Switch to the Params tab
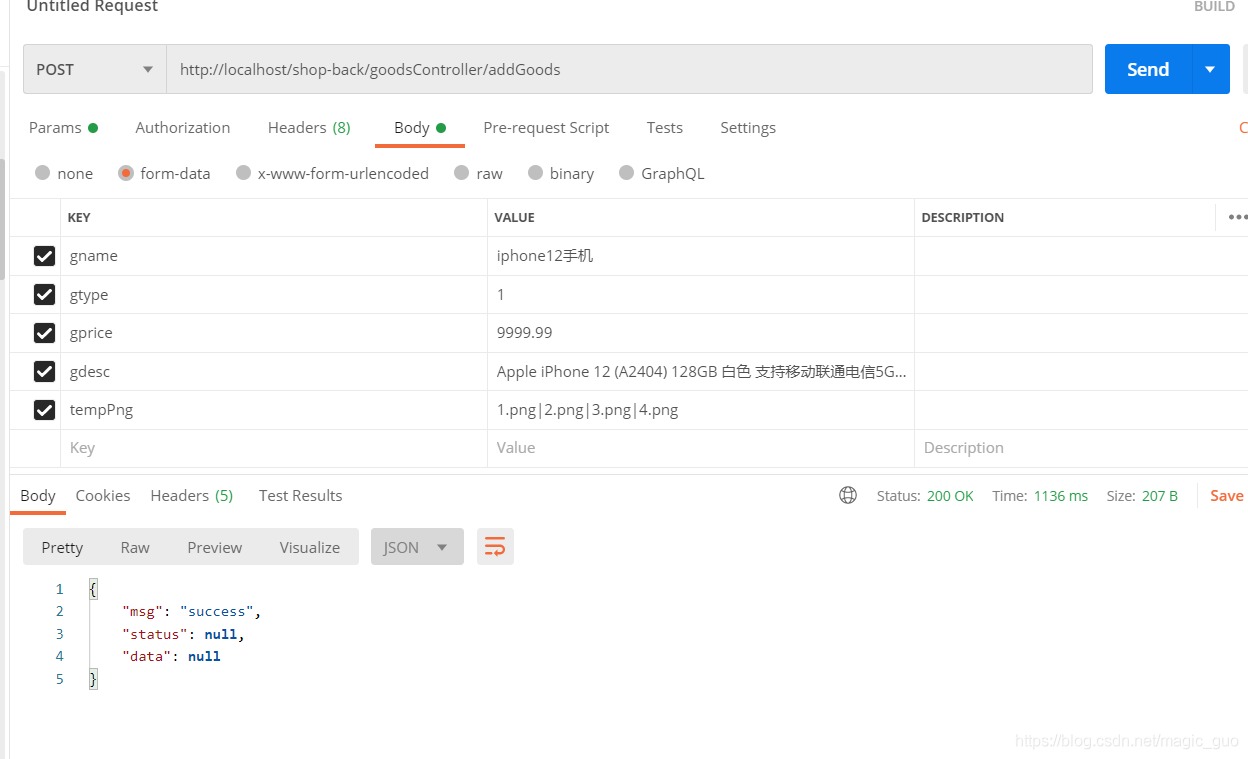 63,127
